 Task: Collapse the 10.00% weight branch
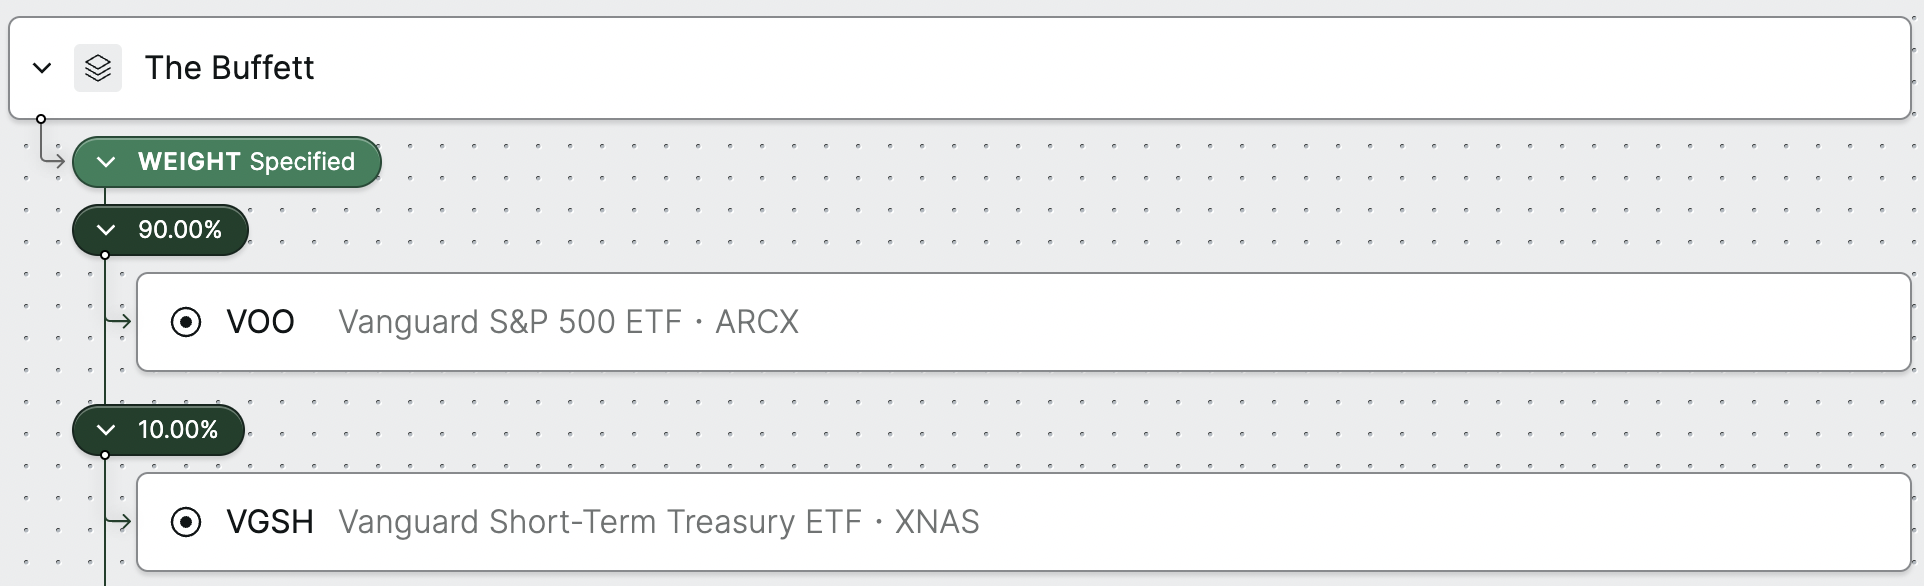106,430
